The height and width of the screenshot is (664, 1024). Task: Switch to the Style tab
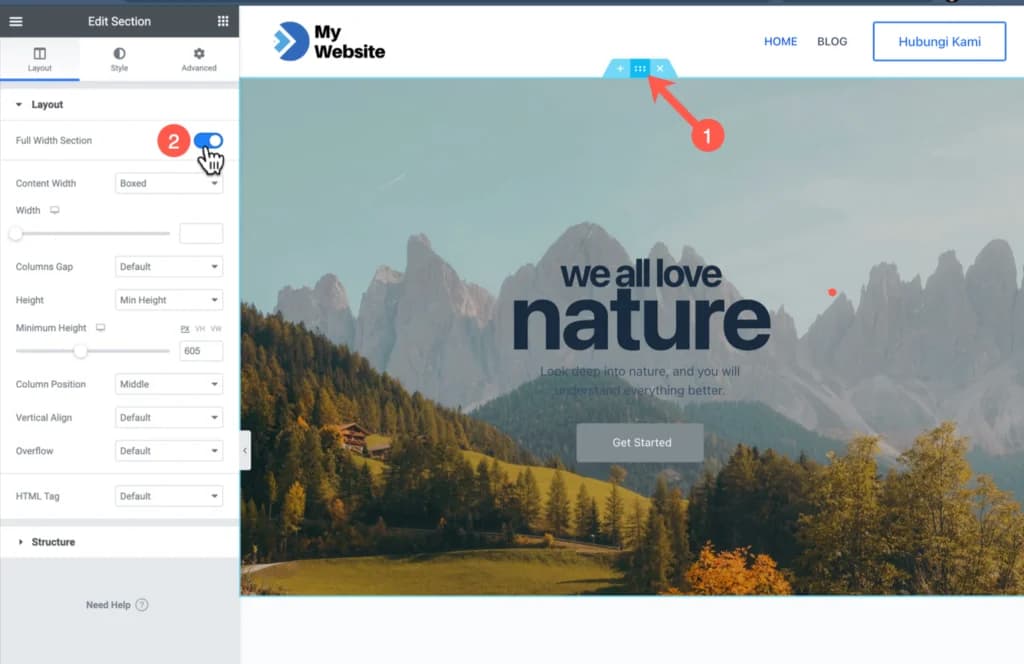pos(118,60)
